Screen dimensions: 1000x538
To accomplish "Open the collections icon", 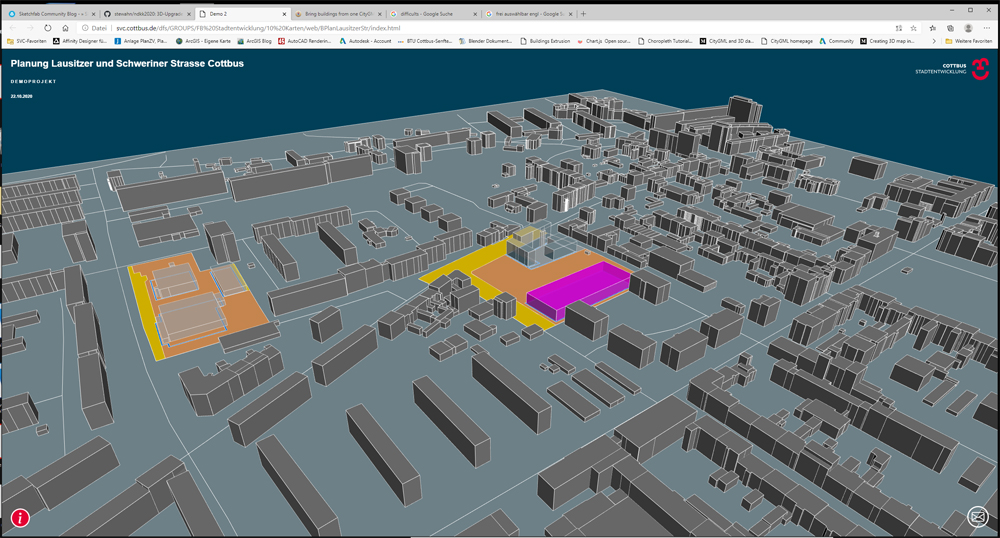I will coord(950,28).
